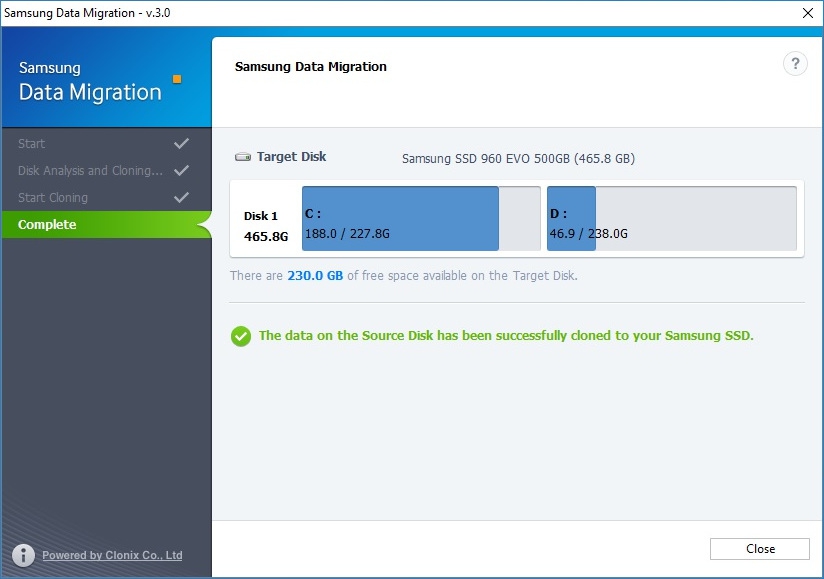The image size is (824, 579).
Task: Click the Disk 1 465.8G label
Action: 266,226
